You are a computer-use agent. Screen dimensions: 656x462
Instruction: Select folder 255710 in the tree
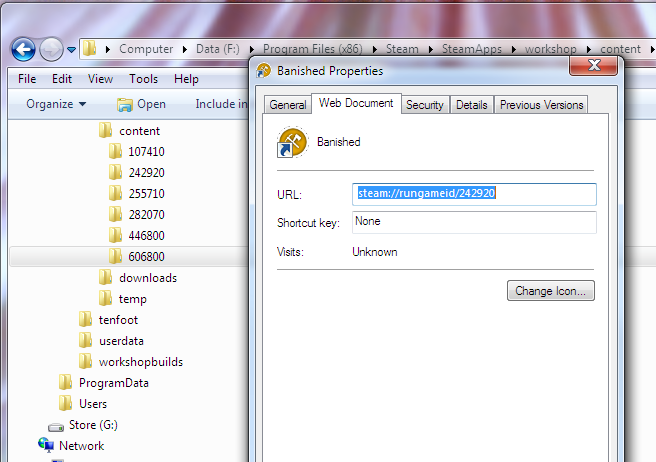tap(146, 193)
